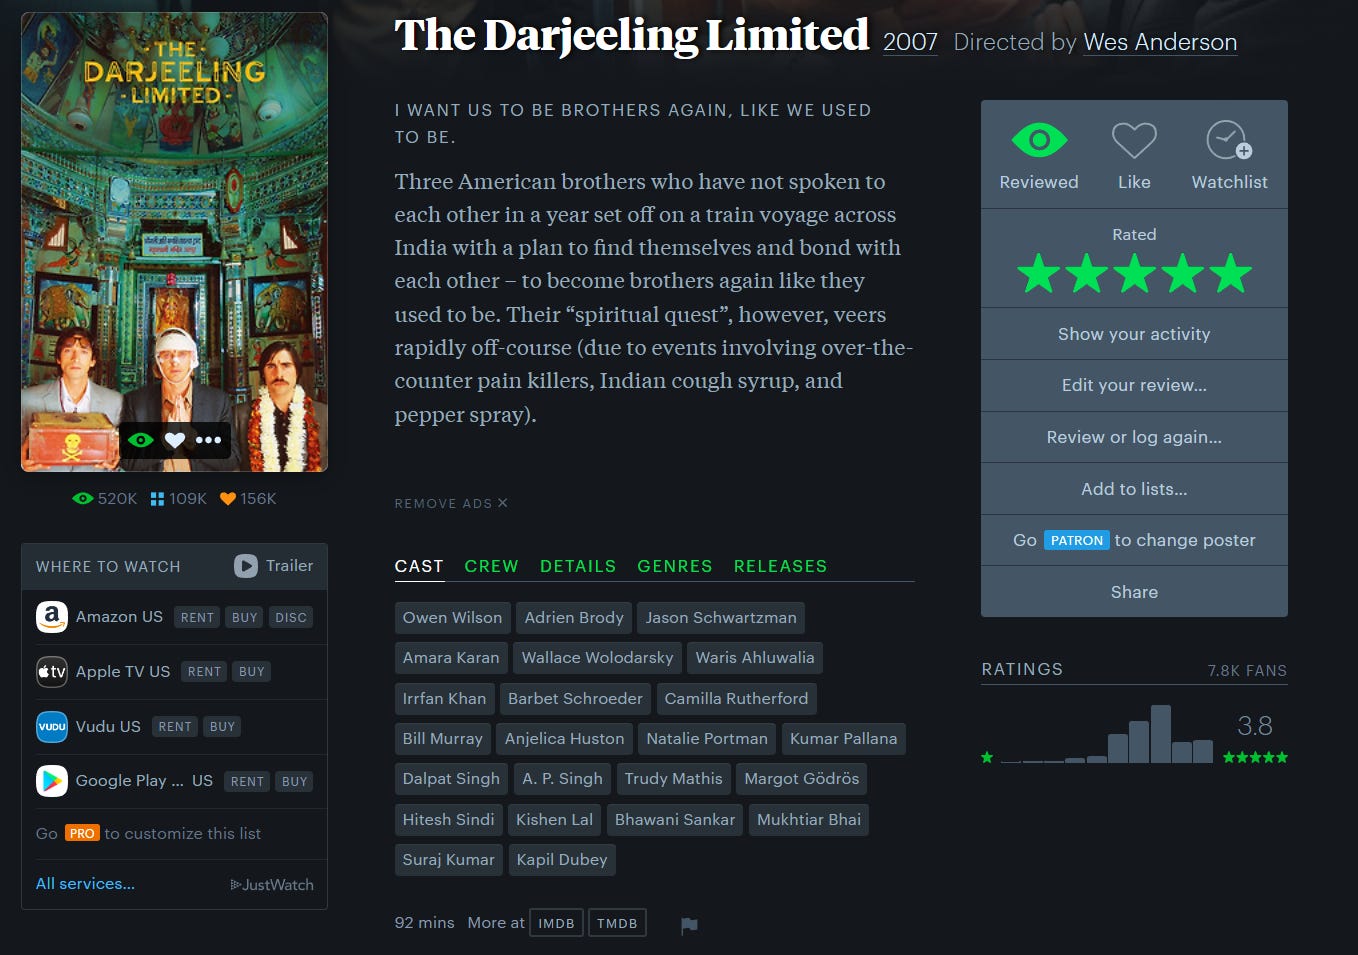This screenshot has height=955, width=1358.
Task: Click Review or log again
Action: point(1134,437)
